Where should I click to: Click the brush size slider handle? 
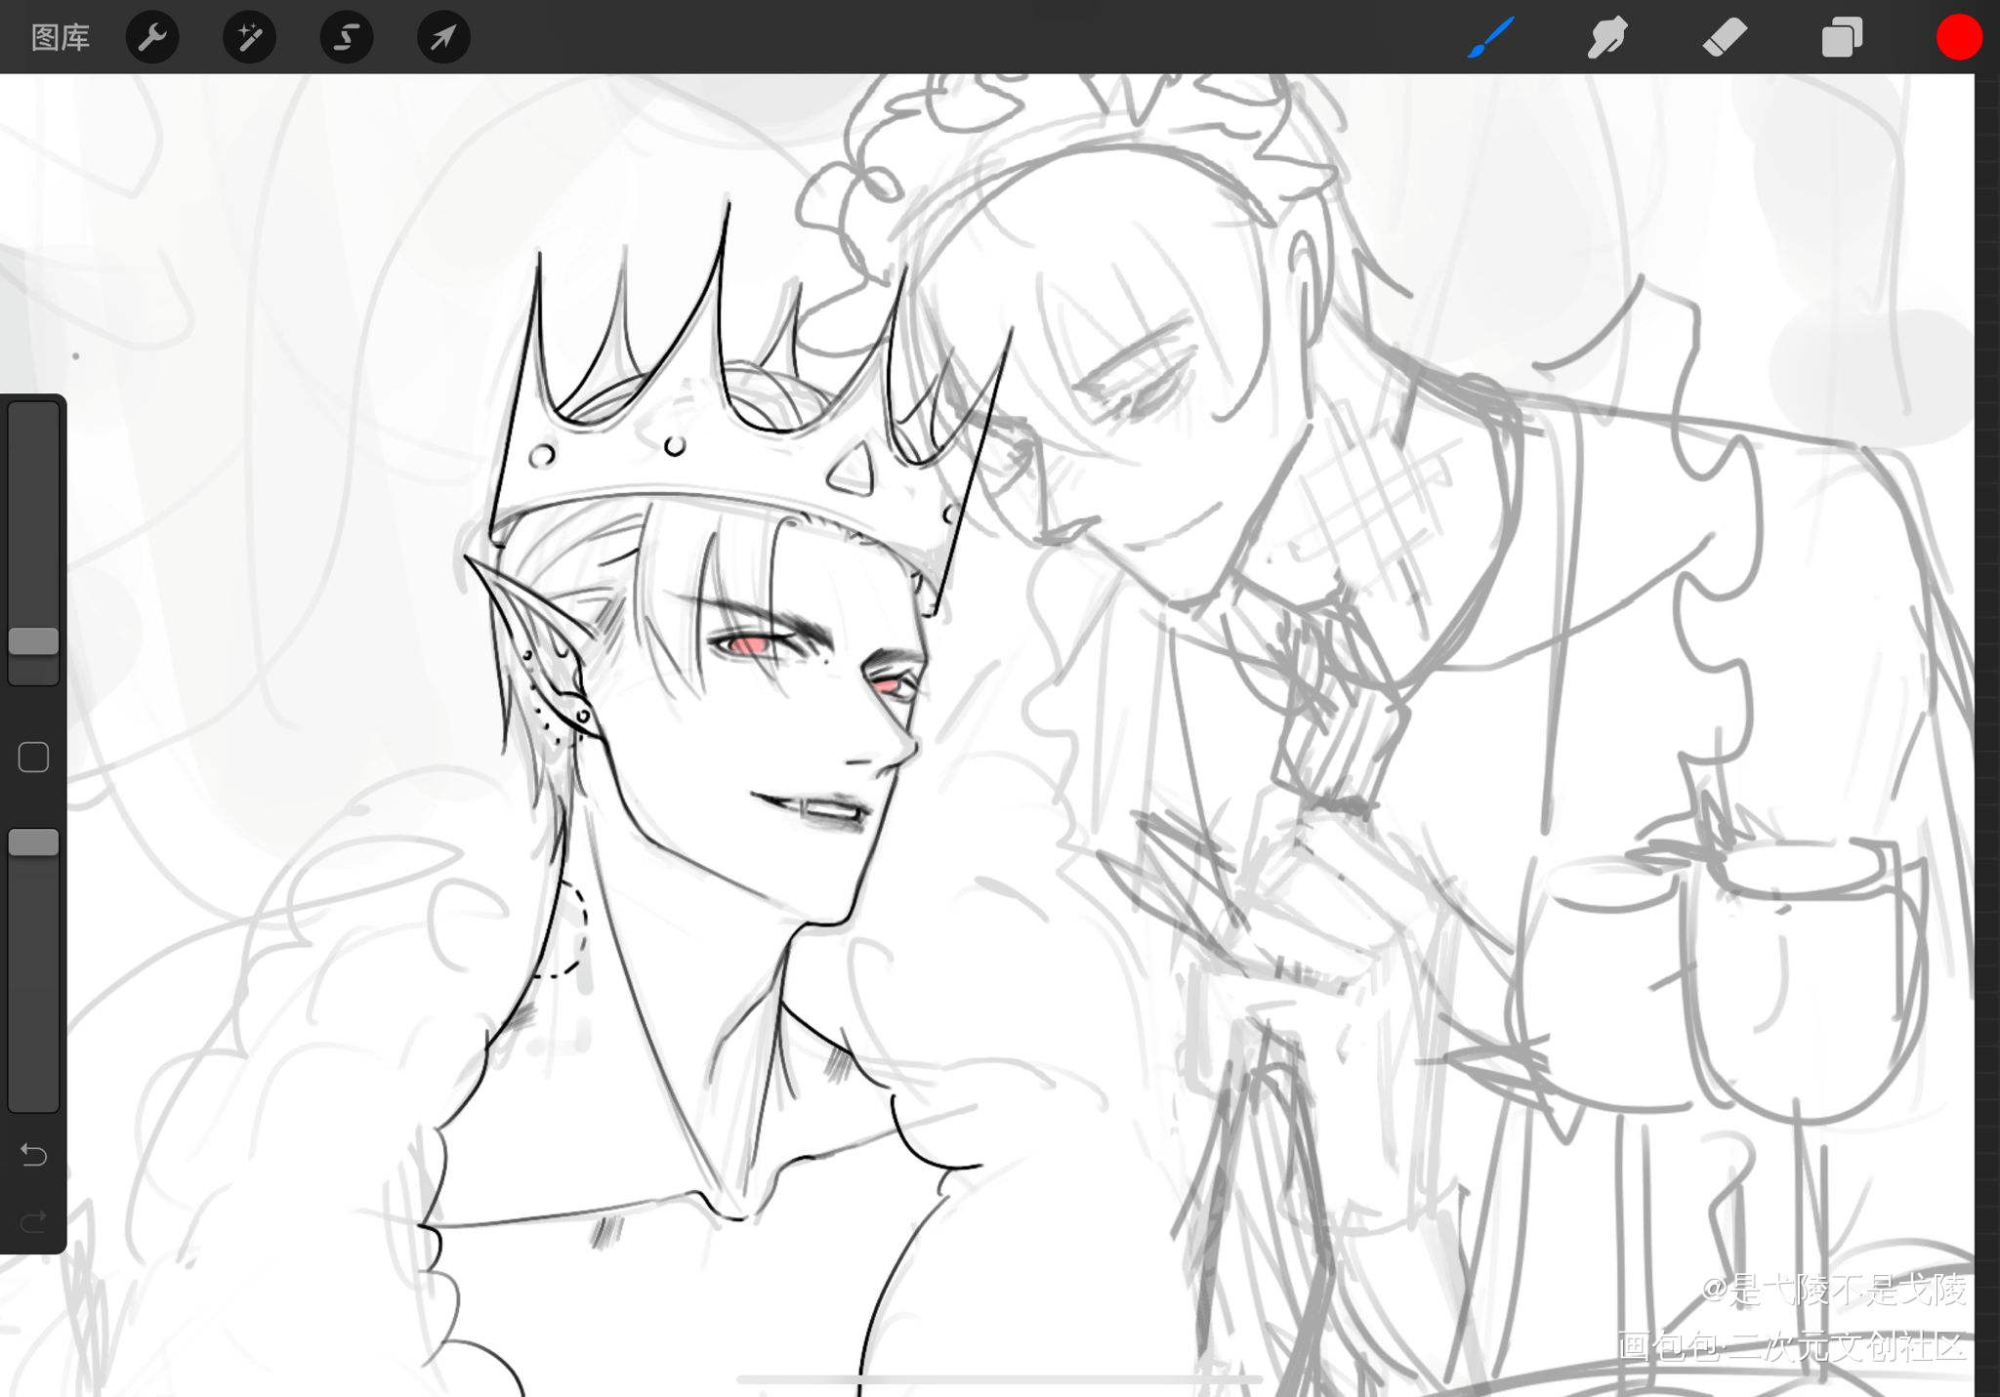34,641
